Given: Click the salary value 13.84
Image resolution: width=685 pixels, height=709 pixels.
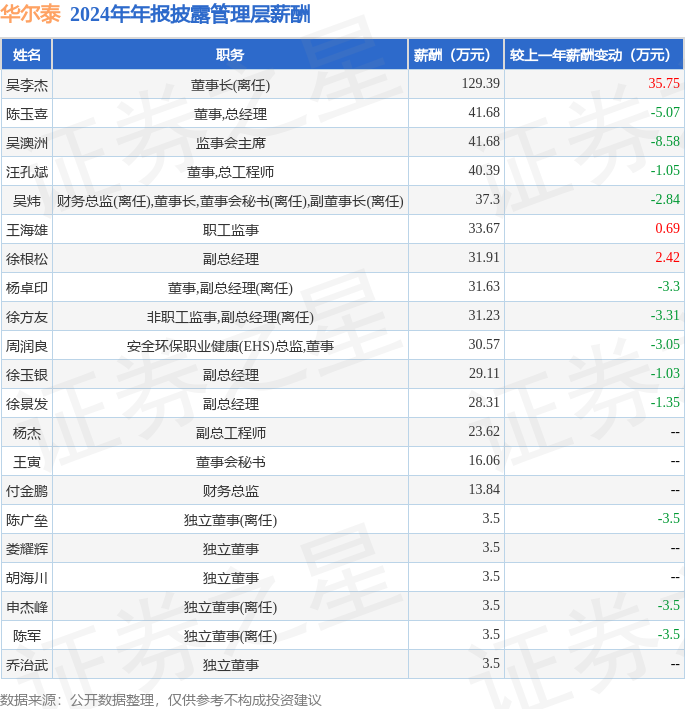Looking at the screenshot, I should pyautogui.click(x=484, y=489).
